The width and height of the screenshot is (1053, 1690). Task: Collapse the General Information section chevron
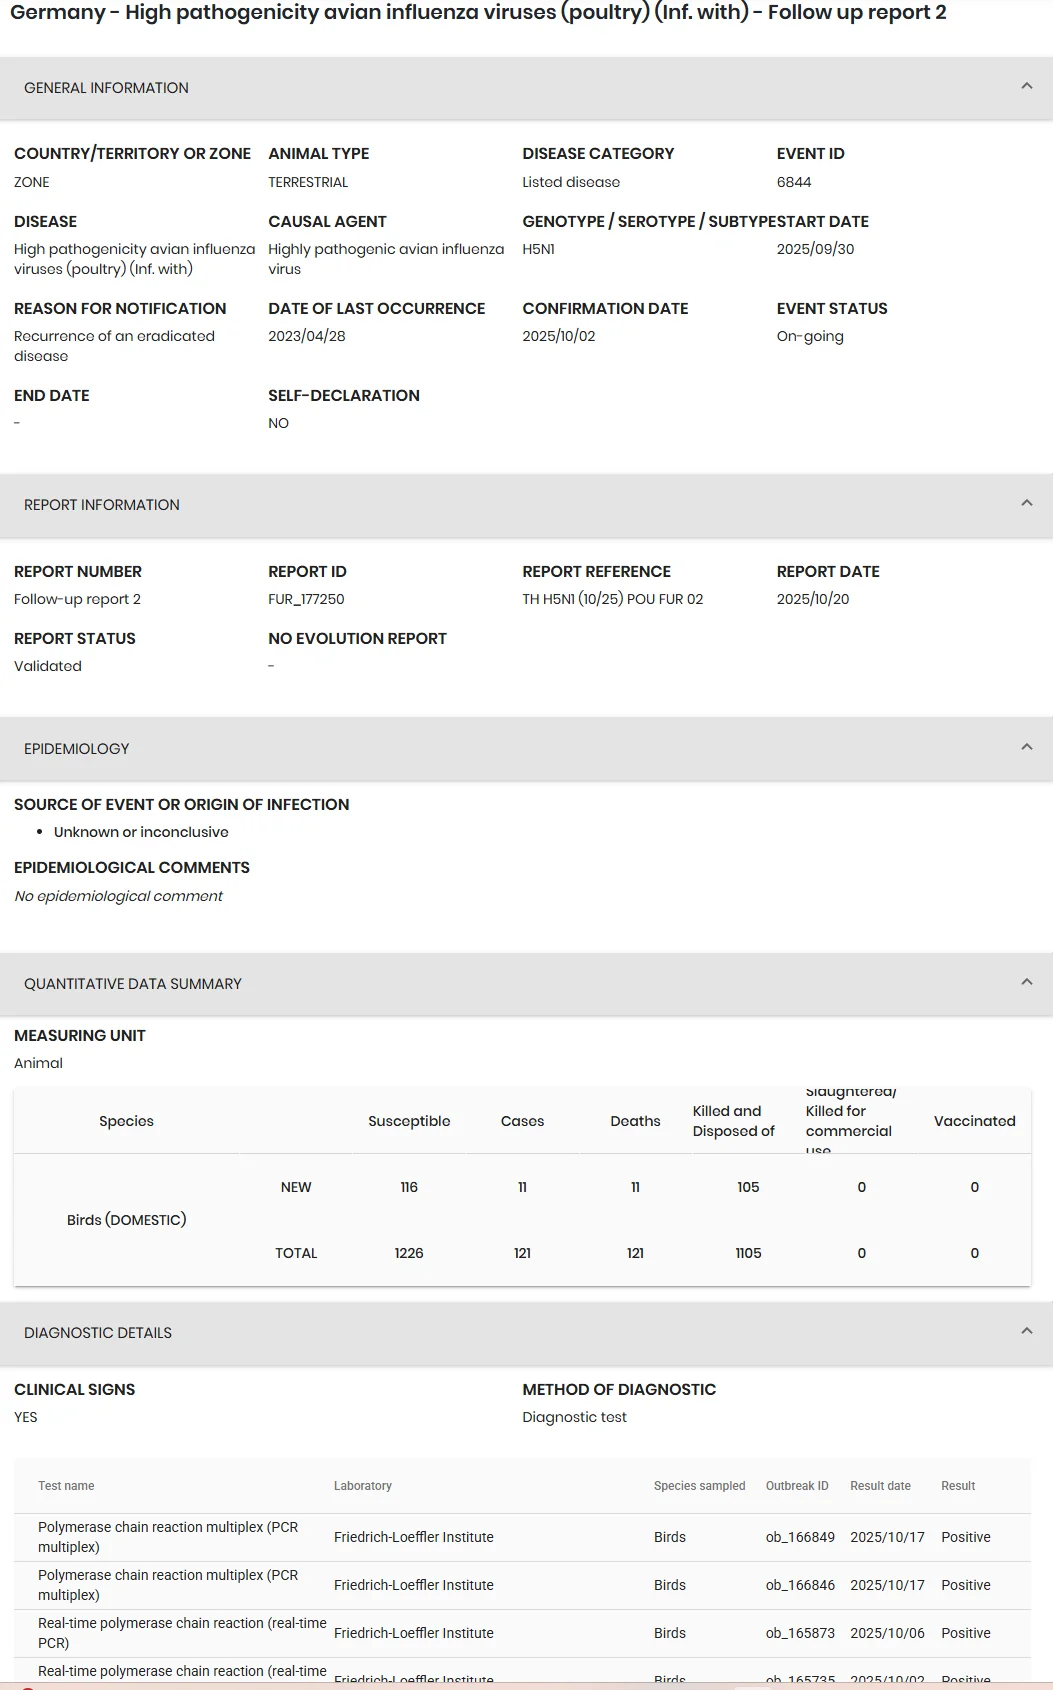click(x=1026, y=87)
